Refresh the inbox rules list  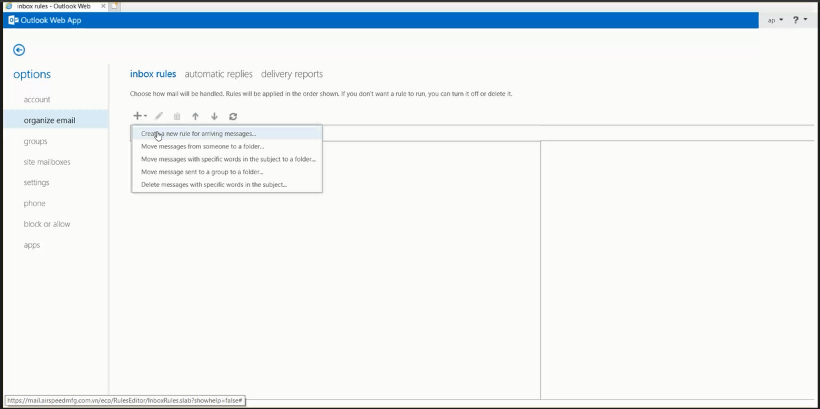(x=233, y=116)
